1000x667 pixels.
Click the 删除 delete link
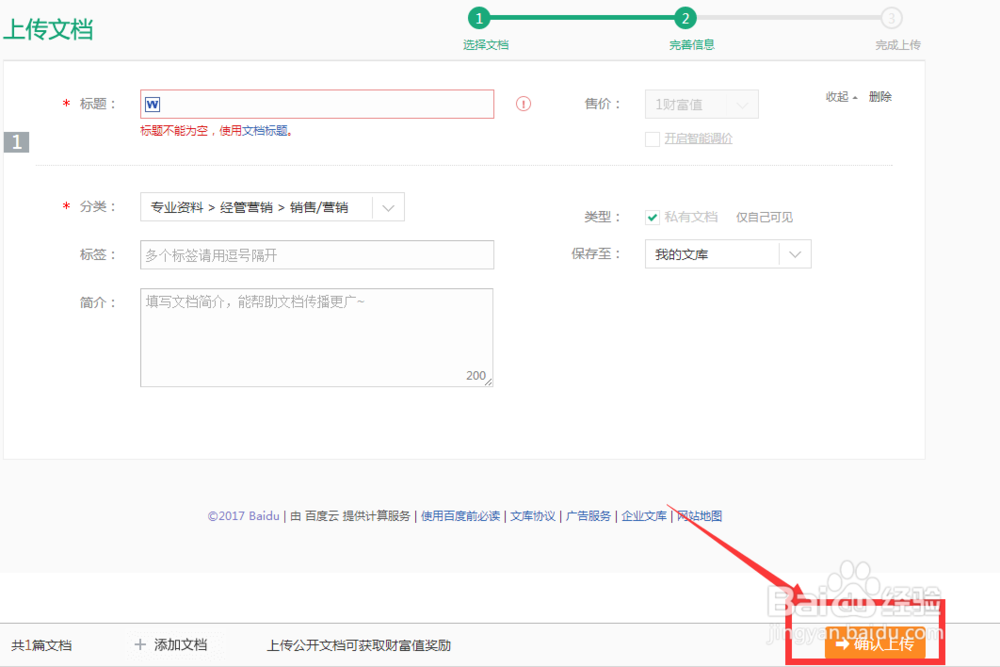[x=879, y=97]
